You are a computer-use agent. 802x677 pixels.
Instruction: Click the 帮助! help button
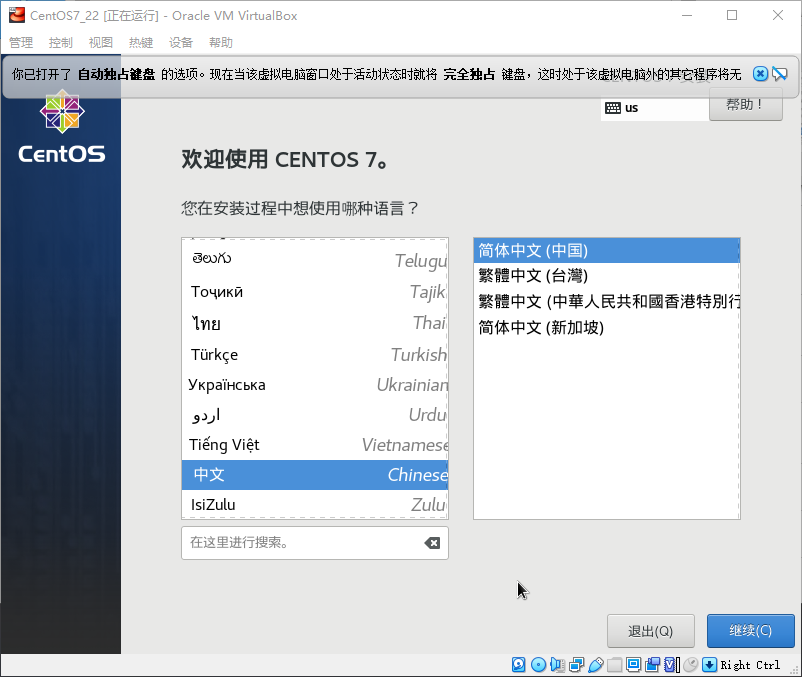(746, 105)
